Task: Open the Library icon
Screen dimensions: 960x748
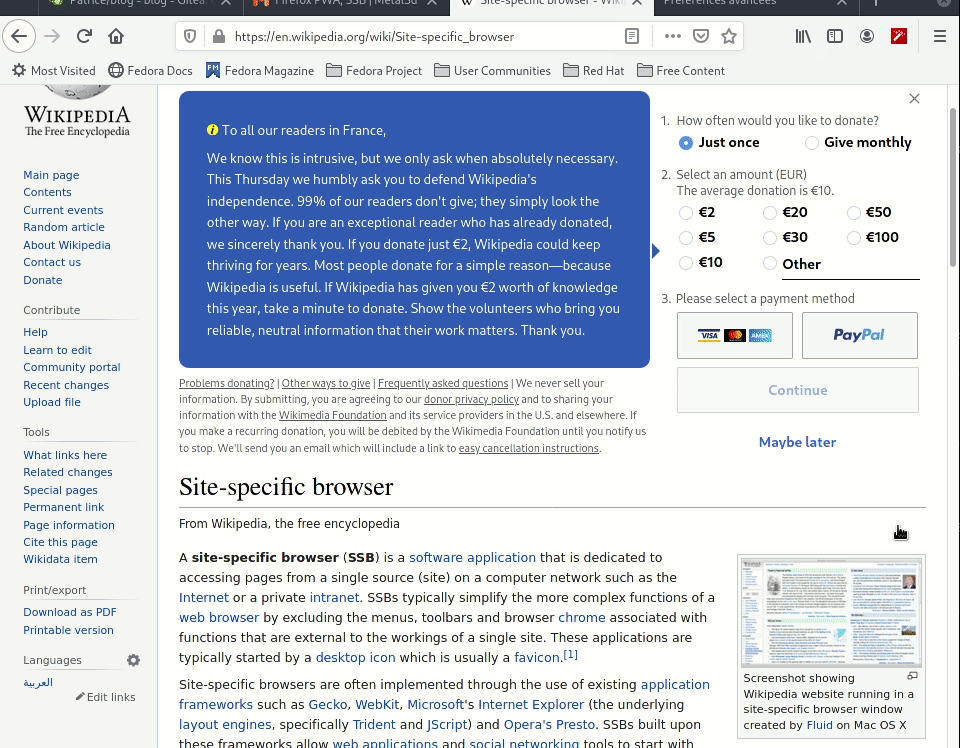Action: click(x=803, y=37)
